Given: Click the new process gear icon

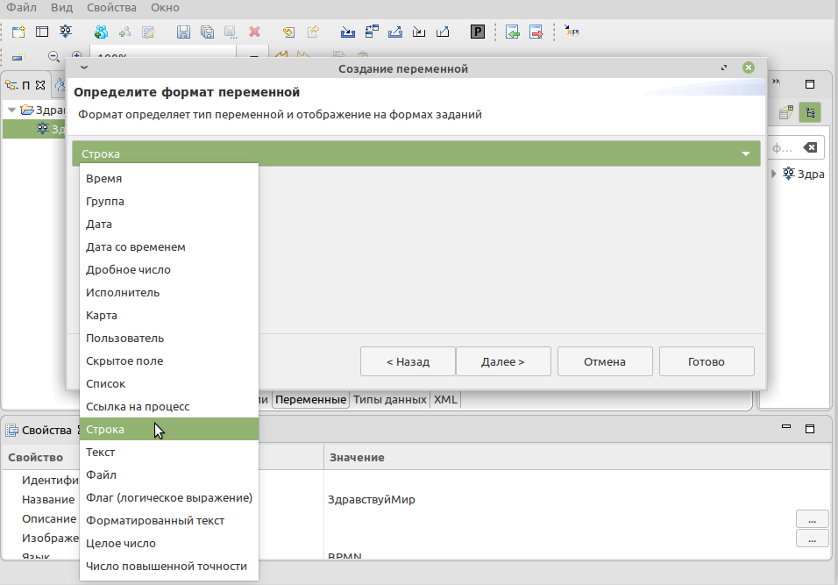Looking at the screenshot, I should pyautogui.click(x=66, y=32).
